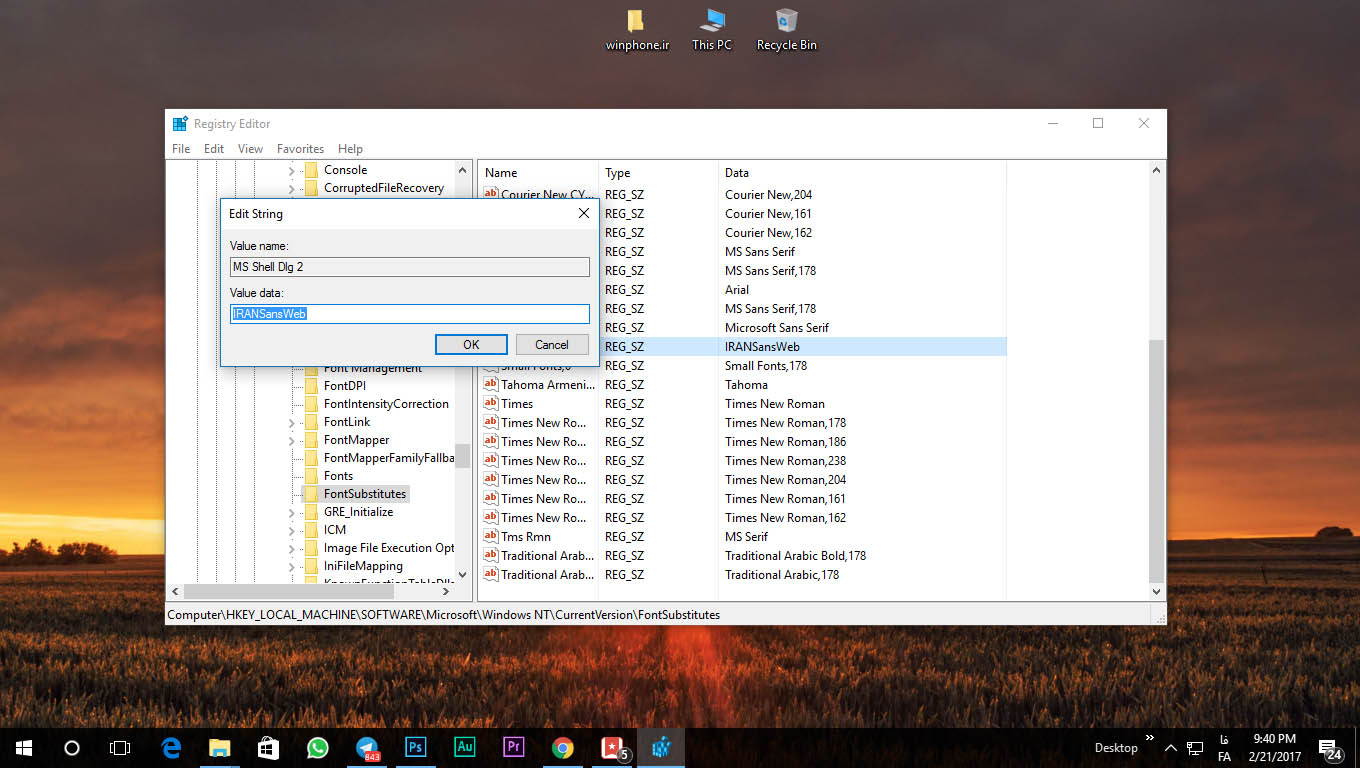The width and height of the screenshot is (1360, 768).
Task: Click the 'Traditional Arabic Bold,178' data cell
Action: coord(795,555)
